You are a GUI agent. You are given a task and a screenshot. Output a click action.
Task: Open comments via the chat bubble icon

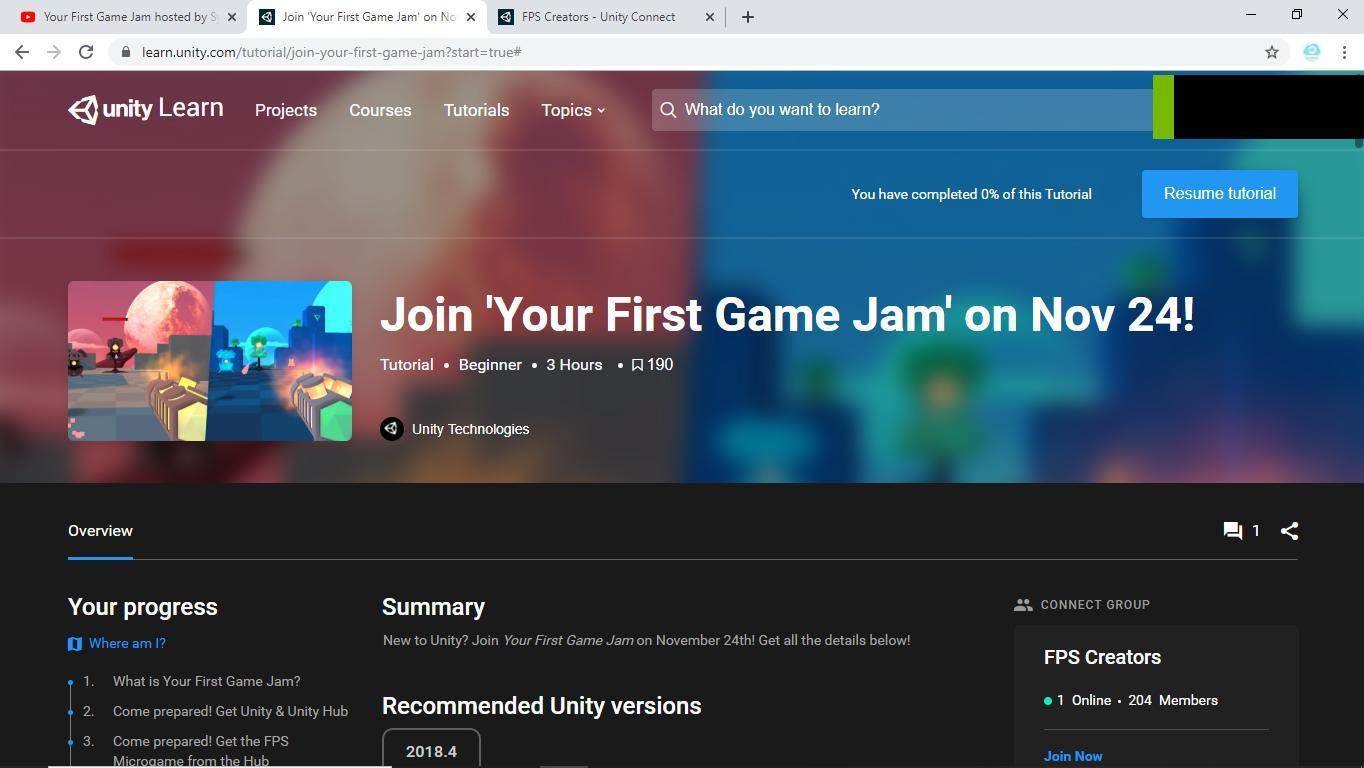click(x=1232, y=531)
